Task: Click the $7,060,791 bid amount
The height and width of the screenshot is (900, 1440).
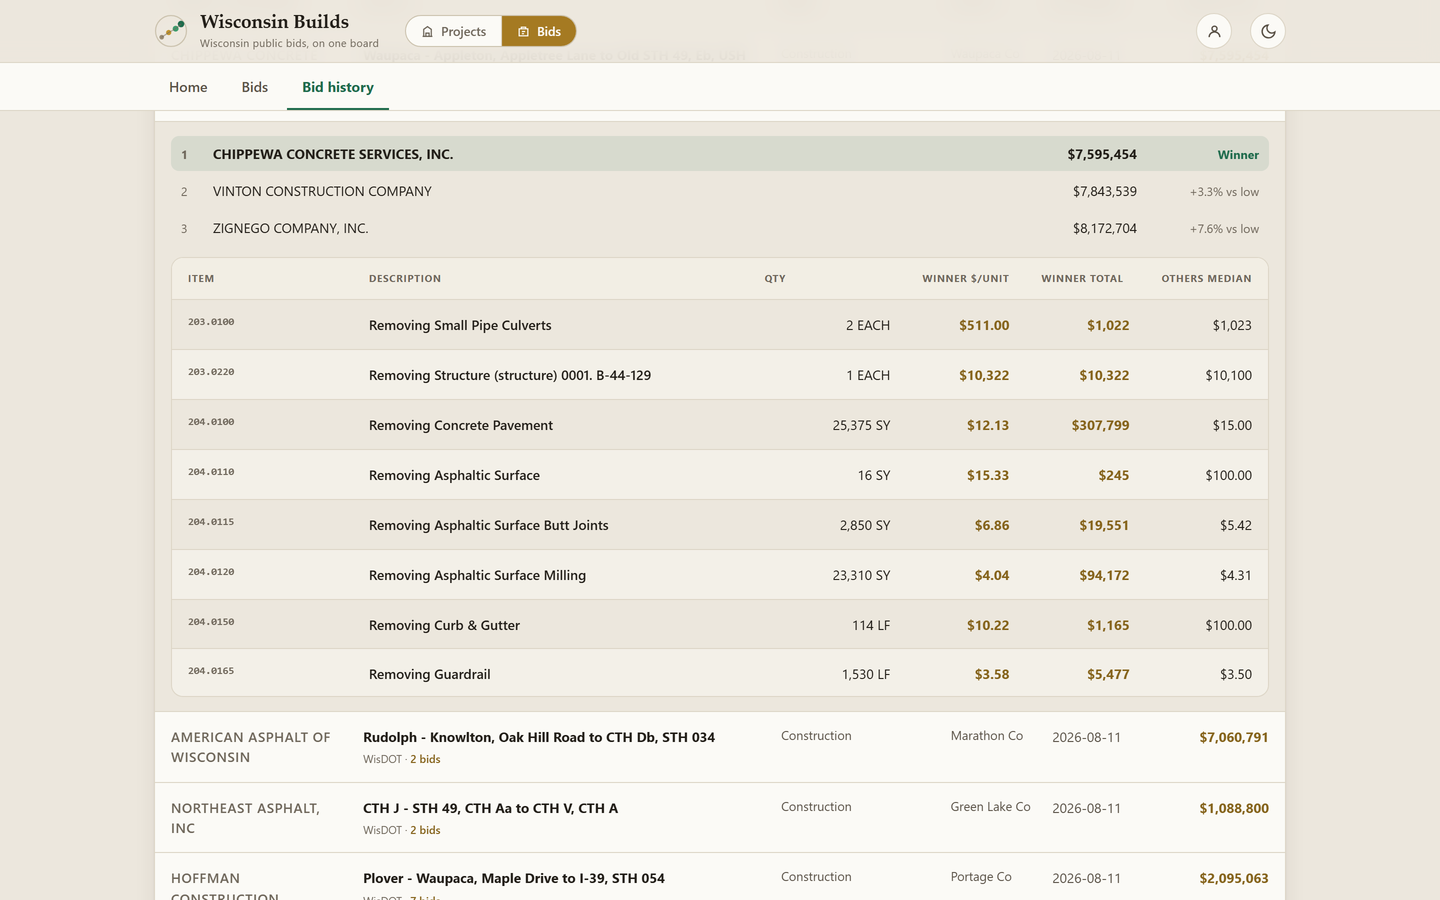Action: pyautogui.click(x=1234, y=737)
